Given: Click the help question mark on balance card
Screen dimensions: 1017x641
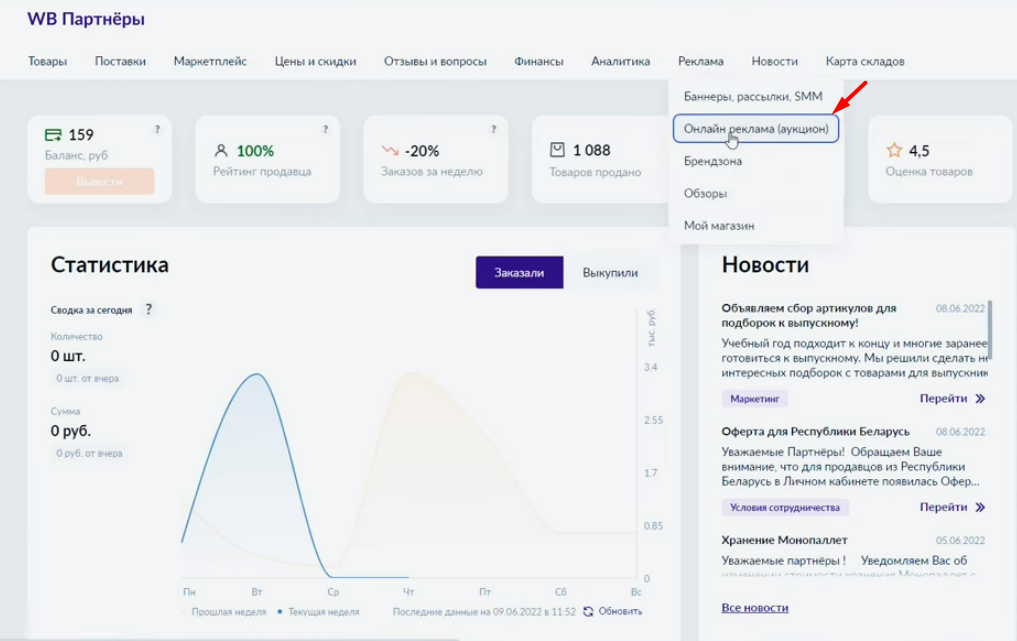Looking at the screenshot, I should point(157,129).
